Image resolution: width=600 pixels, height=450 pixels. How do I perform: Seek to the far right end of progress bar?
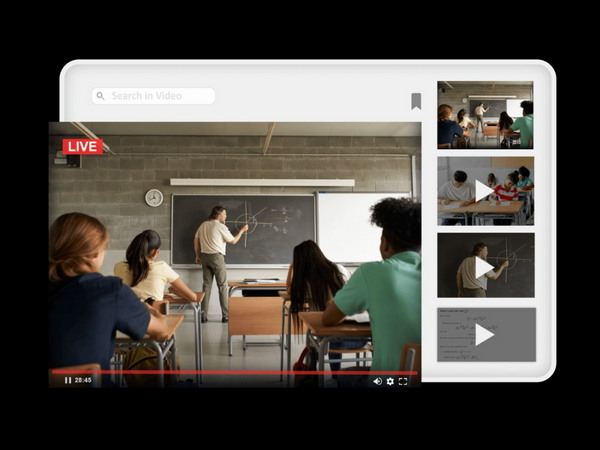[x=415, y=373]
